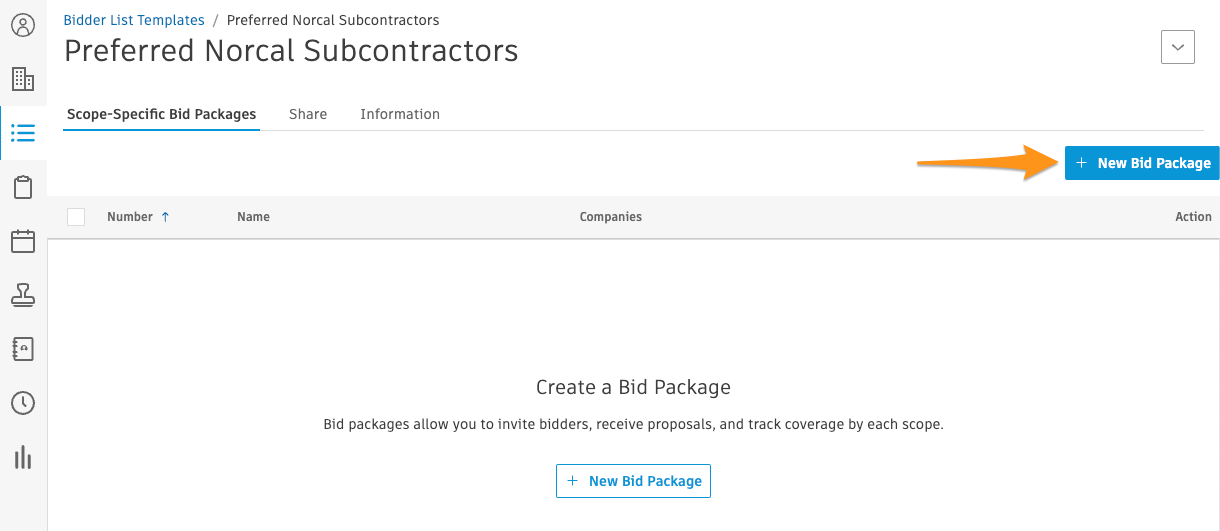Click the blue New Bid Package button
1220x531 pixels.
tap(1142, 163)
